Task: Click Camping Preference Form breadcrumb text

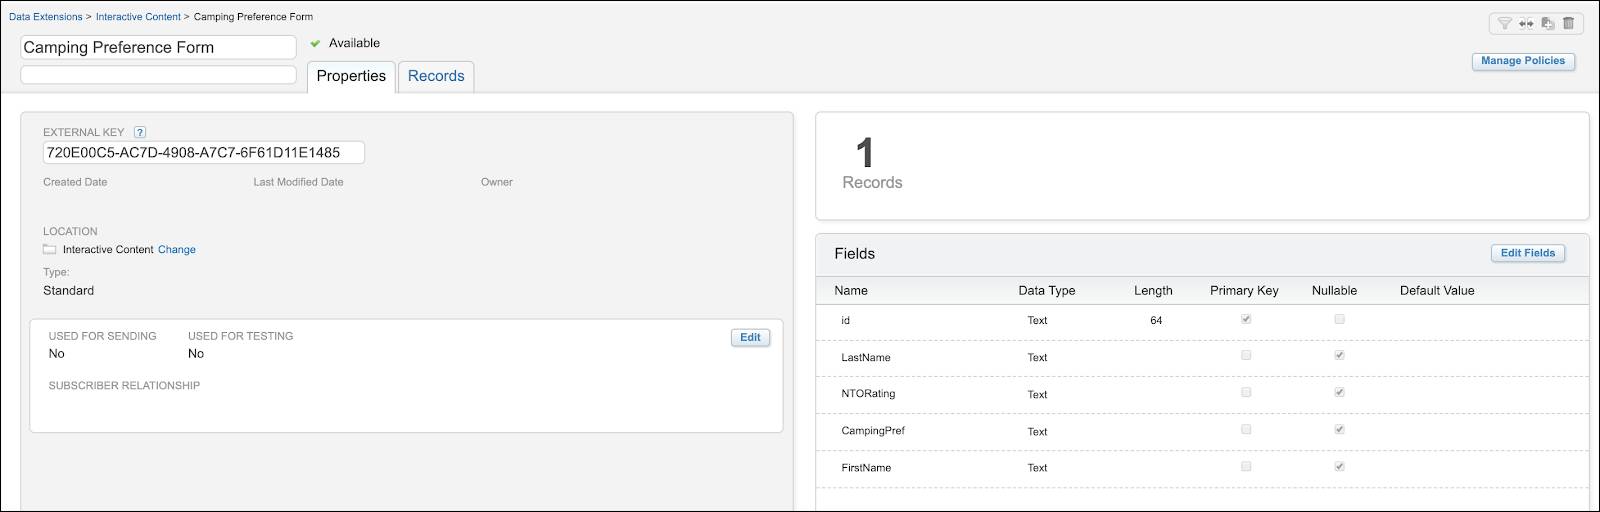Action: [x=253, y=17]
